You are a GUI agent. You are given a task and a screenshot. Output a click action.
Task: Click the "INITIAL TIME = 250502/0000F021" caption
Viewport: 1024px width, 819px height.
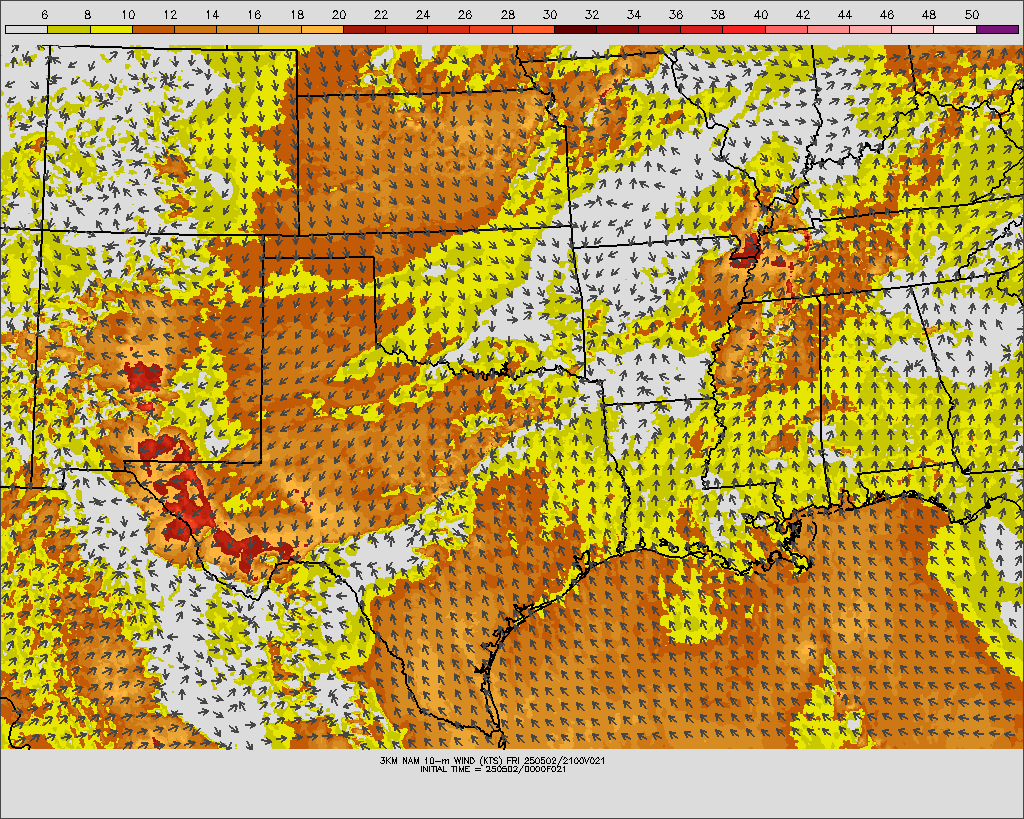(x=492, y=769)
